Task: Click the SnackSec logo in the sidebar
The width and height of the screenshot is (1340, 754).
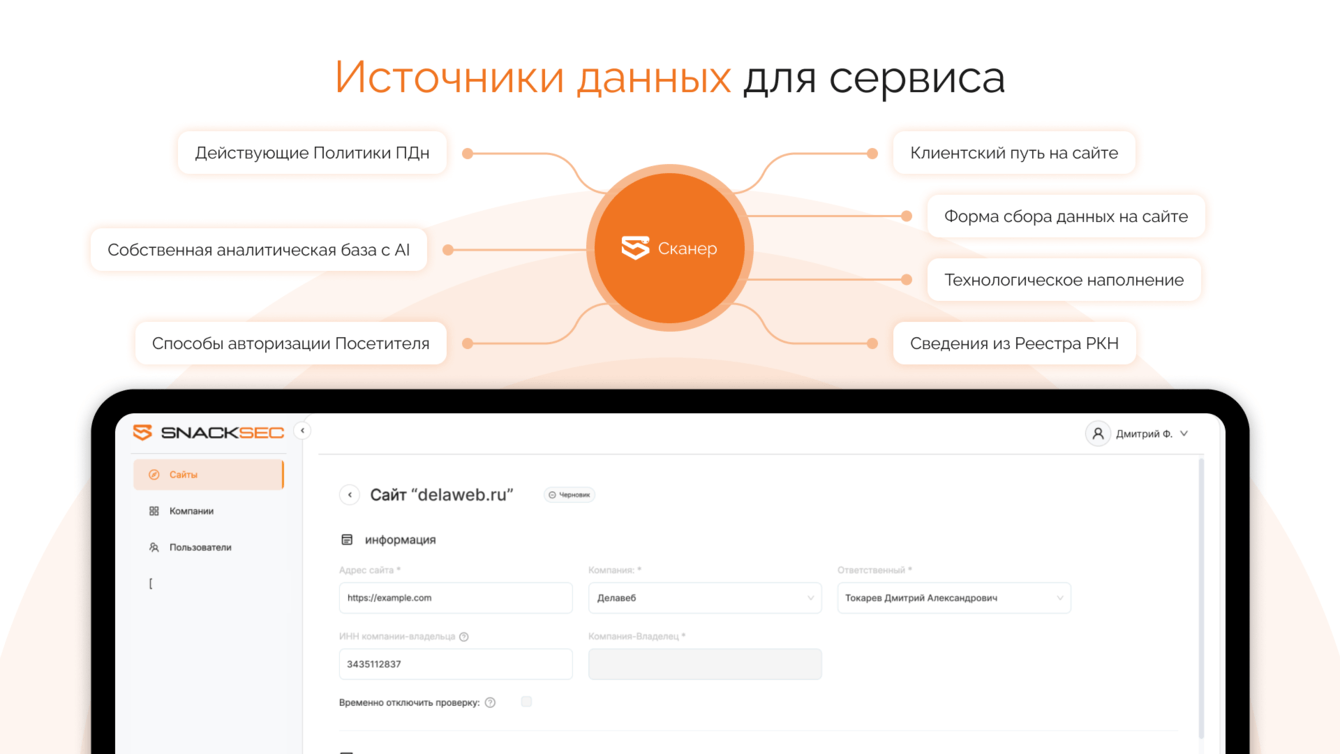Action: [x=209, y=432]
